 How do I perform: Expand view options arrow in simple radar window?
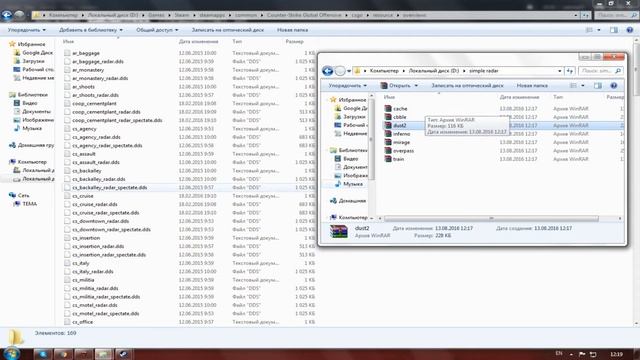pos(582,85)
